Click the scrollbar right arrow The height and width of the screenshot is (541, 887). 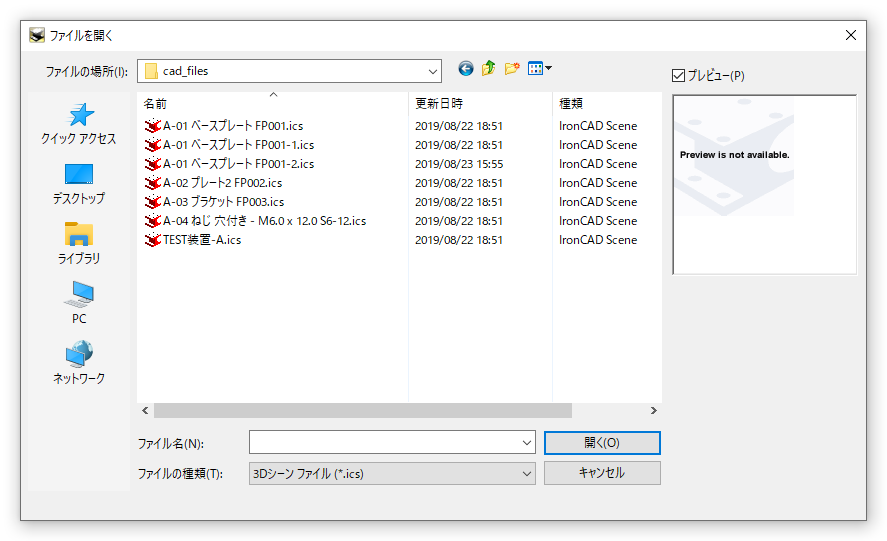tap(653, 410)
